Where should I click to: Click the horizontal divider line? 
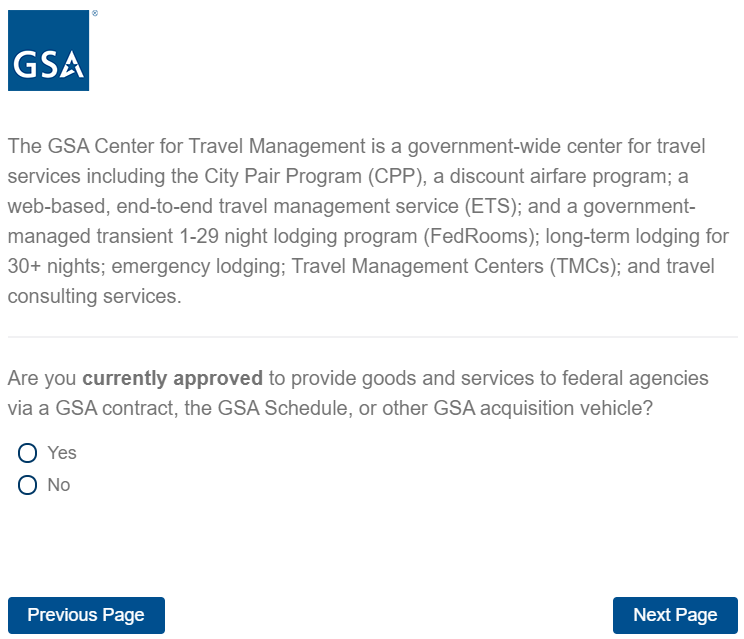(372, 337)
